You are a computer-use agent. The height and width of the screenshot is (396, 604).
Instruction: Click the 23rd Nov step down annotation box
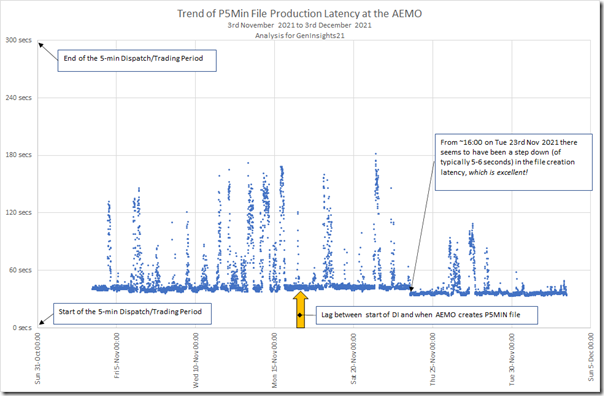(x=514, y=162)
